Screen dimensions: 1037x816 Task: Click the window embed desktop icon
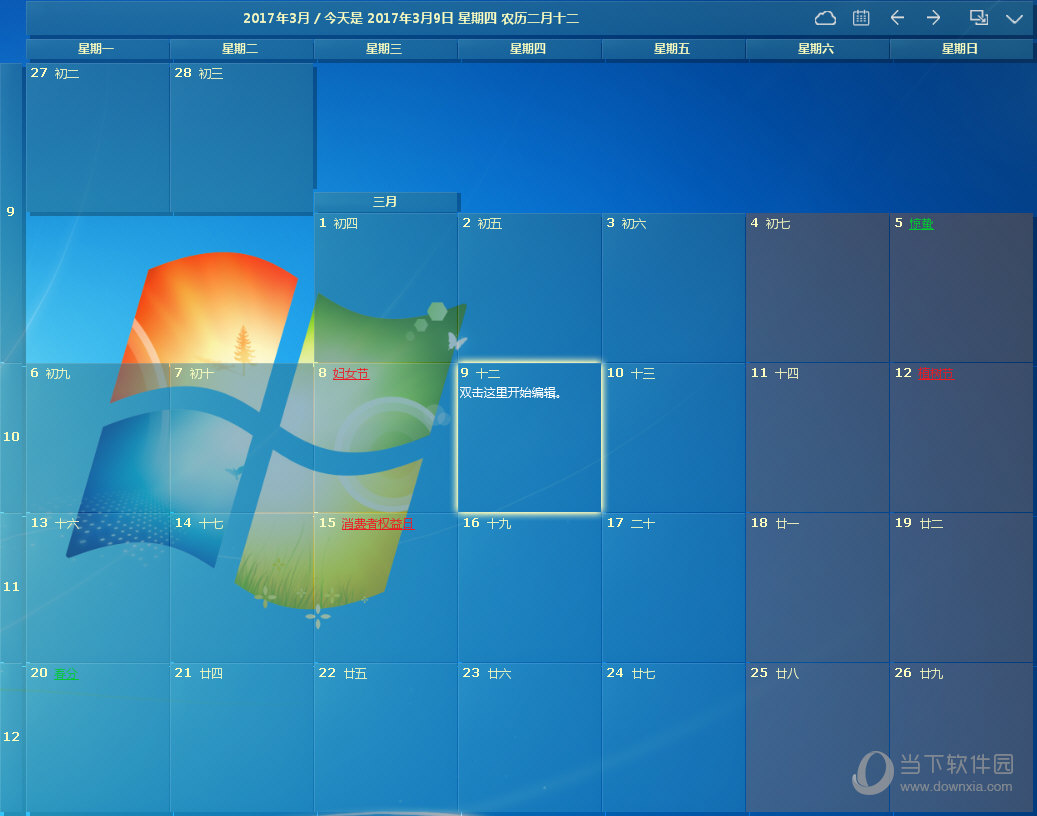[x=978, y=18]
